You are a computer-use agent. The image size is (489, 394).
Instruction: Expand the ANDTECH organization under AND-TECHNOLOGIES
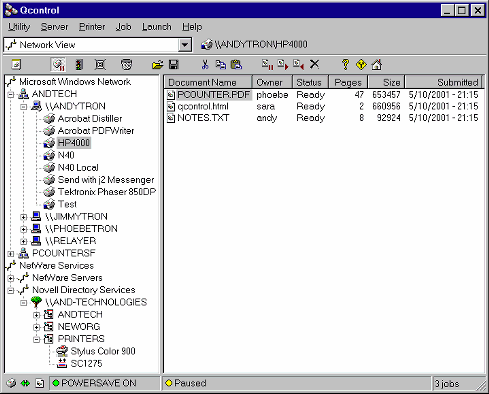[36, 315]
